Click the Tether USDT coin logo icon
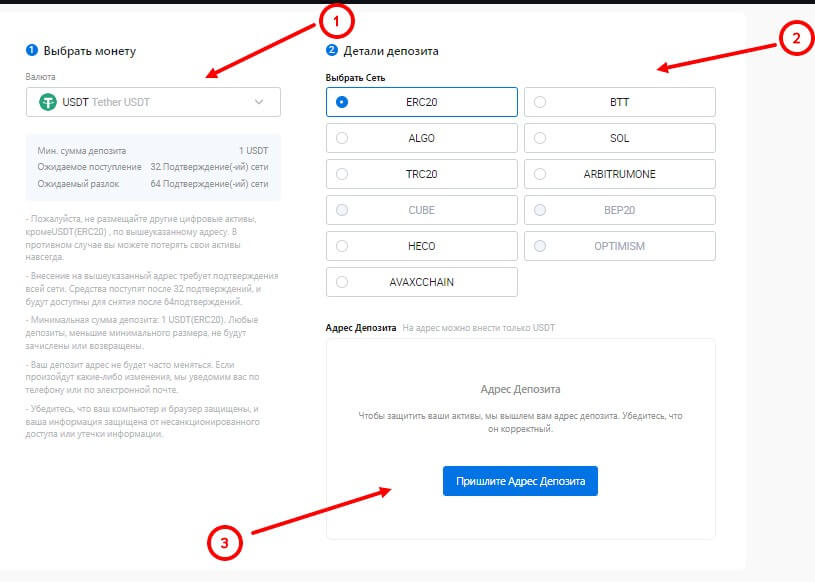This screenshot has height=582, width=815. [46, 102]
